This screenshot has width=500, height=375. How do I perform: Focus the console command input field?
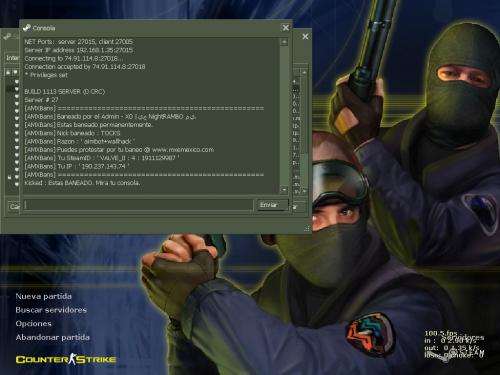pyautogui.click(x=138, y=205)
